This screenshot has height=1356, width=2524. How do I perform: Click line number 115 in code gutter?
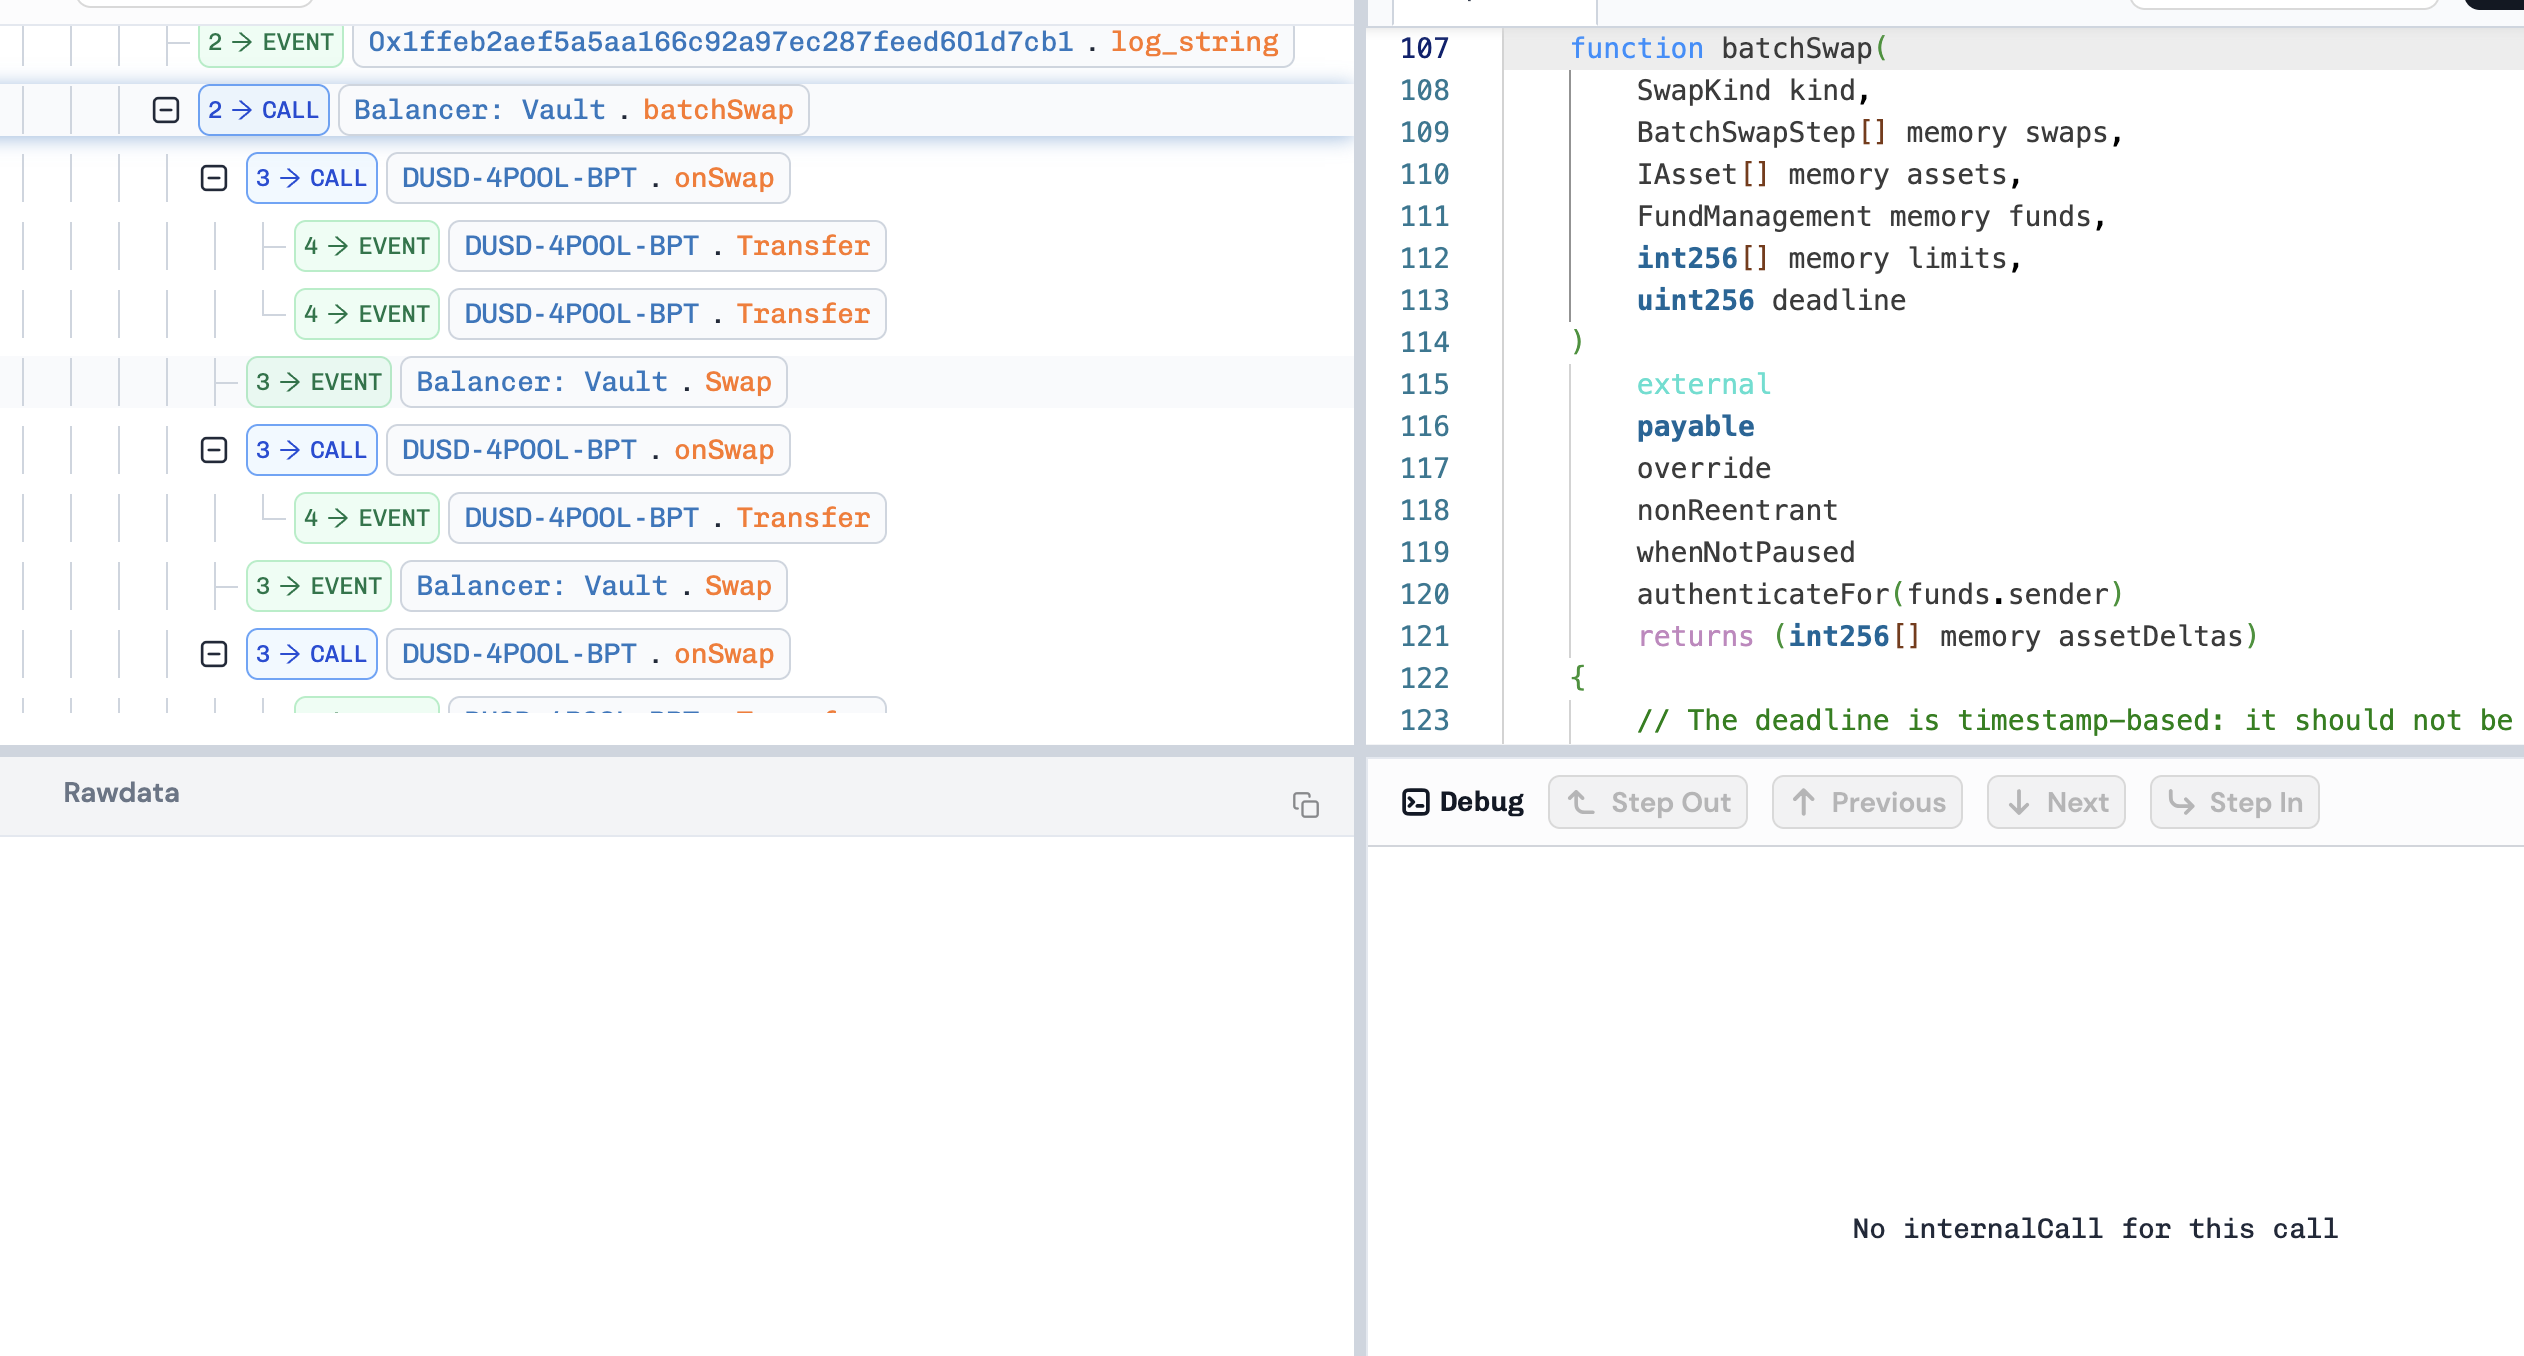coord(1424,384)
